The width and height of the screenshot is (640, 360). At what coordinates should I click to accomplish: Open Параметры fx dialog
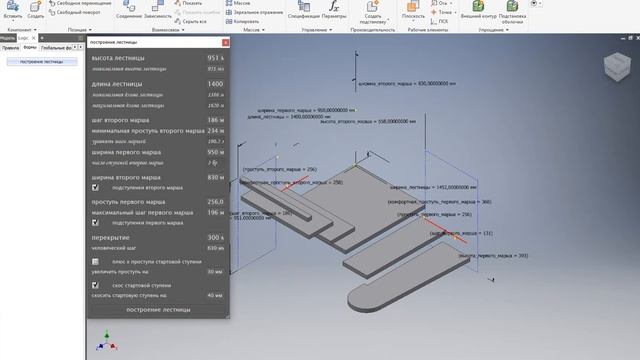click(x=334, y=9)
